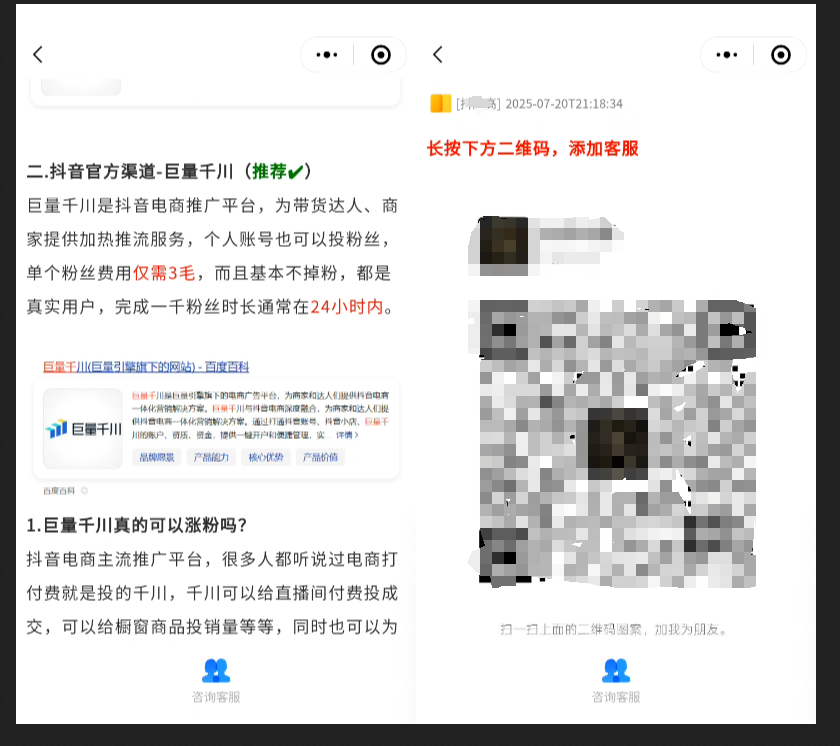Tap the 咨询客服 icon in left screen
Image resolution: width=840 pixels, height=746 pixels.
coord(216,670)
